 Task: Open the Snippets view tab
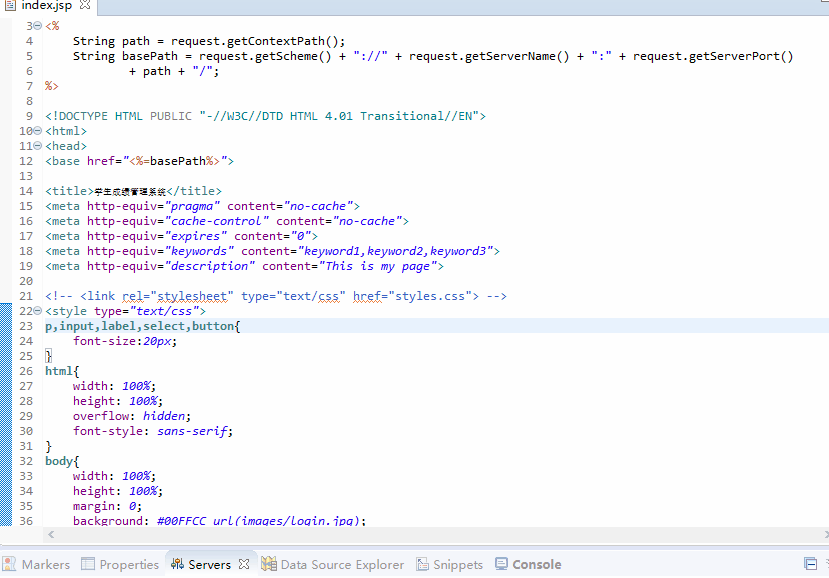(449, 564)
